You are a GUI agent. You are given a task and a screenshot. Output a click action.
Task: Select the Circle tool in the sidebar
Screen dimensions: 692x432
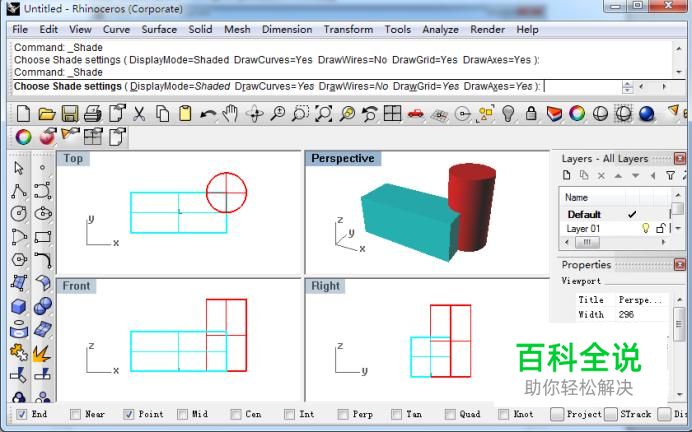tap(19, 214)
